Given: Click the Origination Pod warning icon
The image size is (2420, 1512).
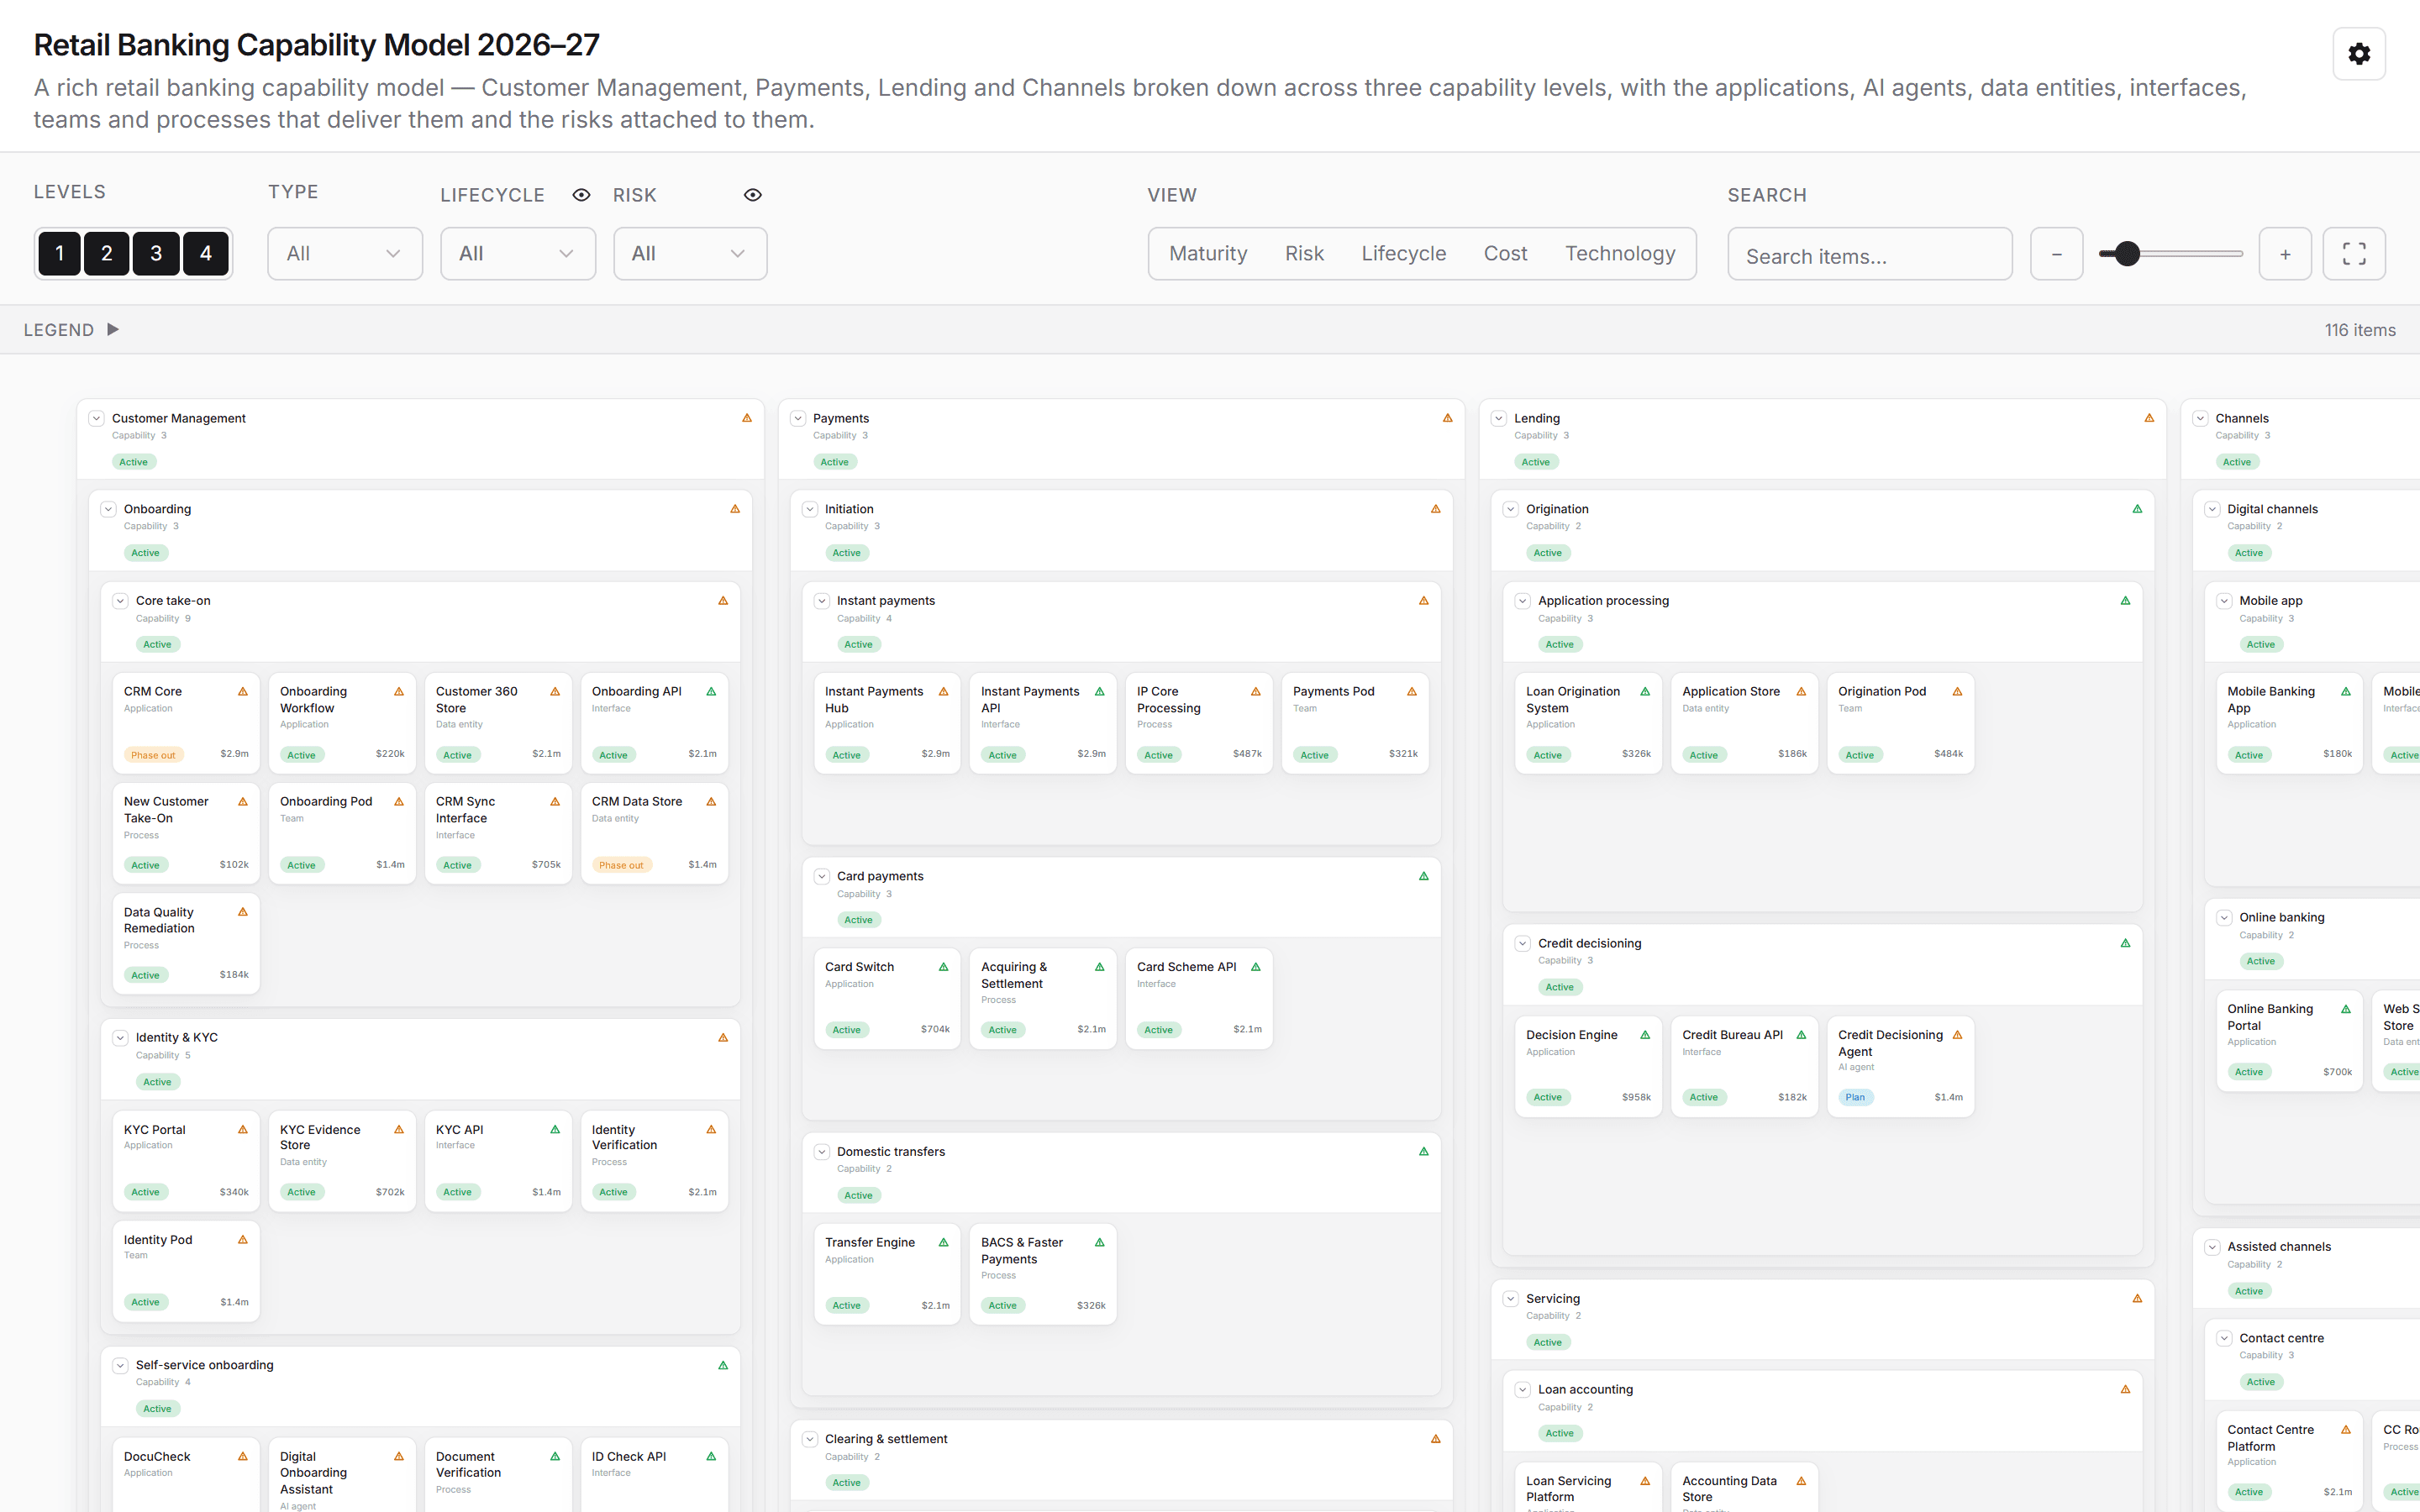Looking at the screenshot, I should (1957, 692).
